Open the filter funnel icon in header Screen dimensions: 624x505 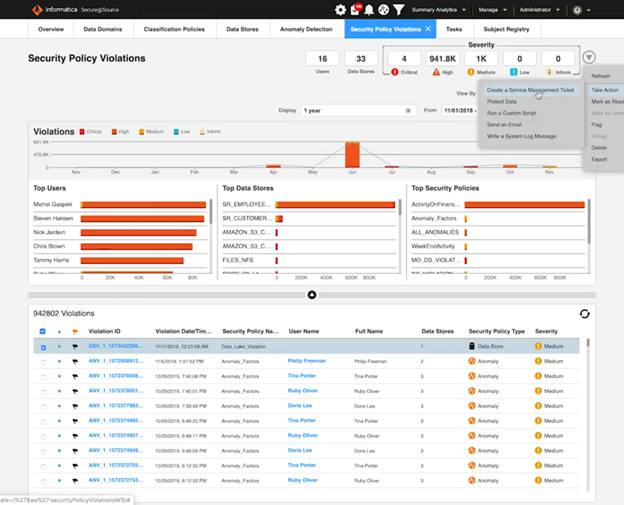coord(398,10)
